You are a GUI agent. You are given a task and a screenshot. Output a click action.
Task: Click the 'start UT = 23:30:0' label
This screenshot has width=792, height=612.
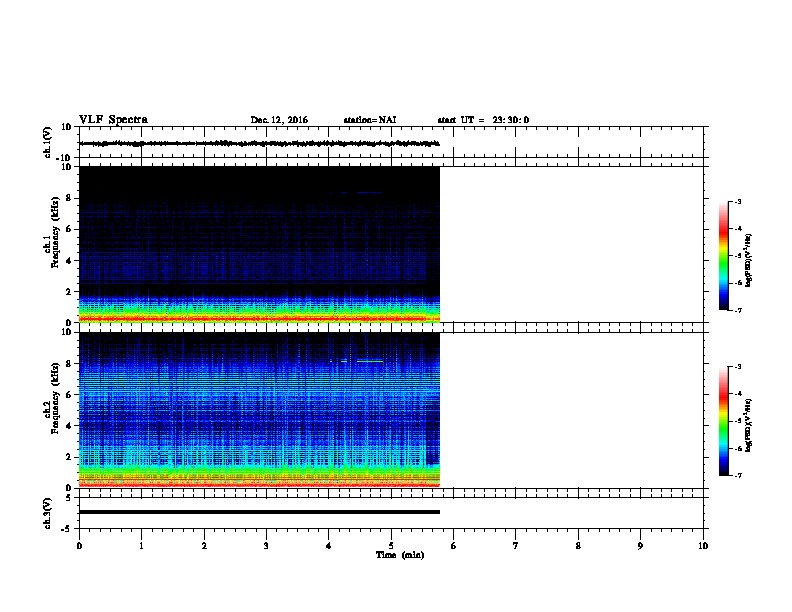click(483, 120)
